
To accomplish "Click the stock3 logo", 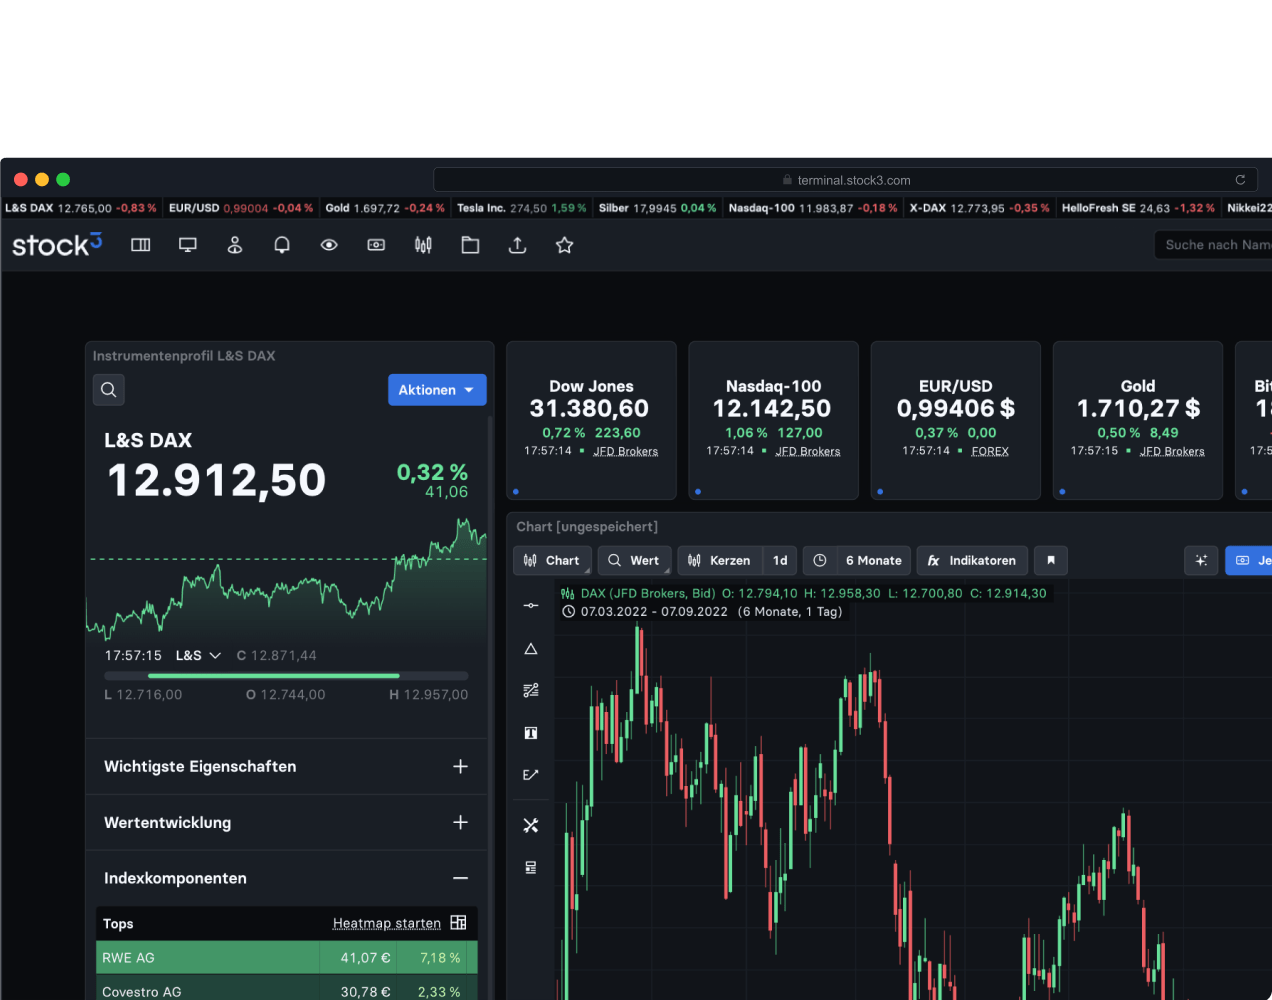I will (x=57, y=245).
